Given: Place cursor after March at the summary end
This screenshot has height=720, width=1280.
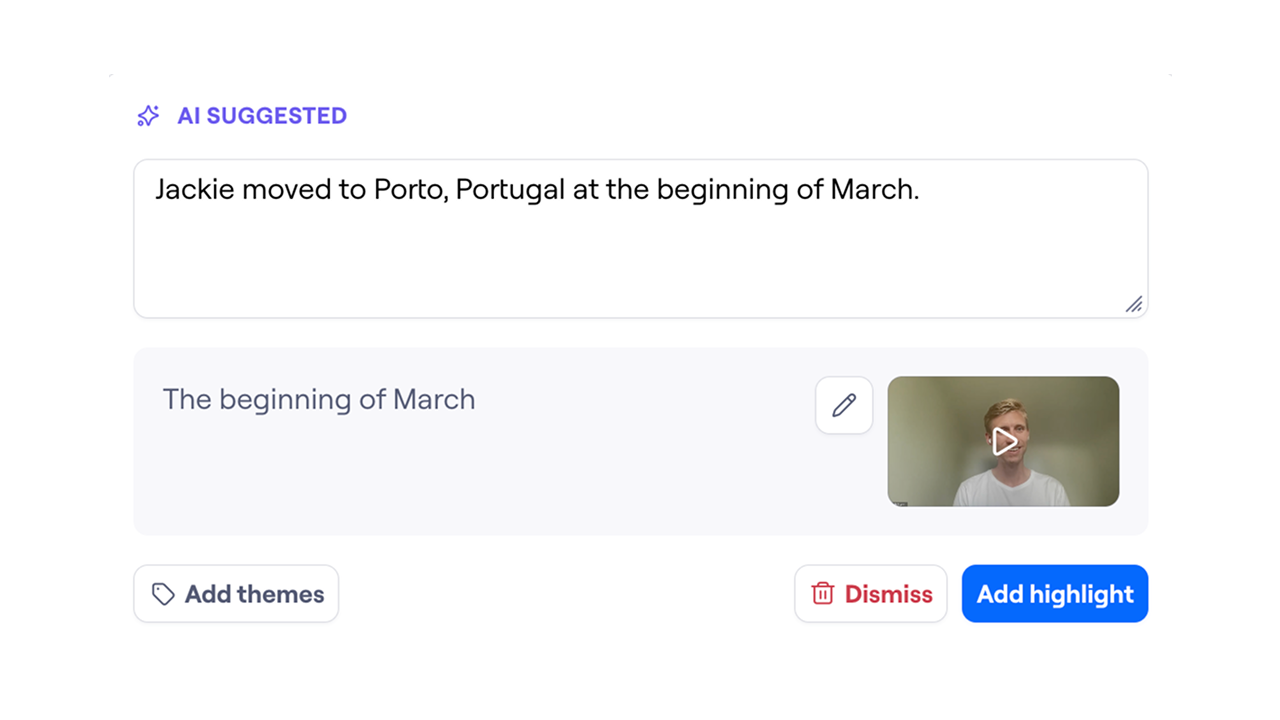Looking at the screenshot, I should pyautogui.click(x=920, y=190).
